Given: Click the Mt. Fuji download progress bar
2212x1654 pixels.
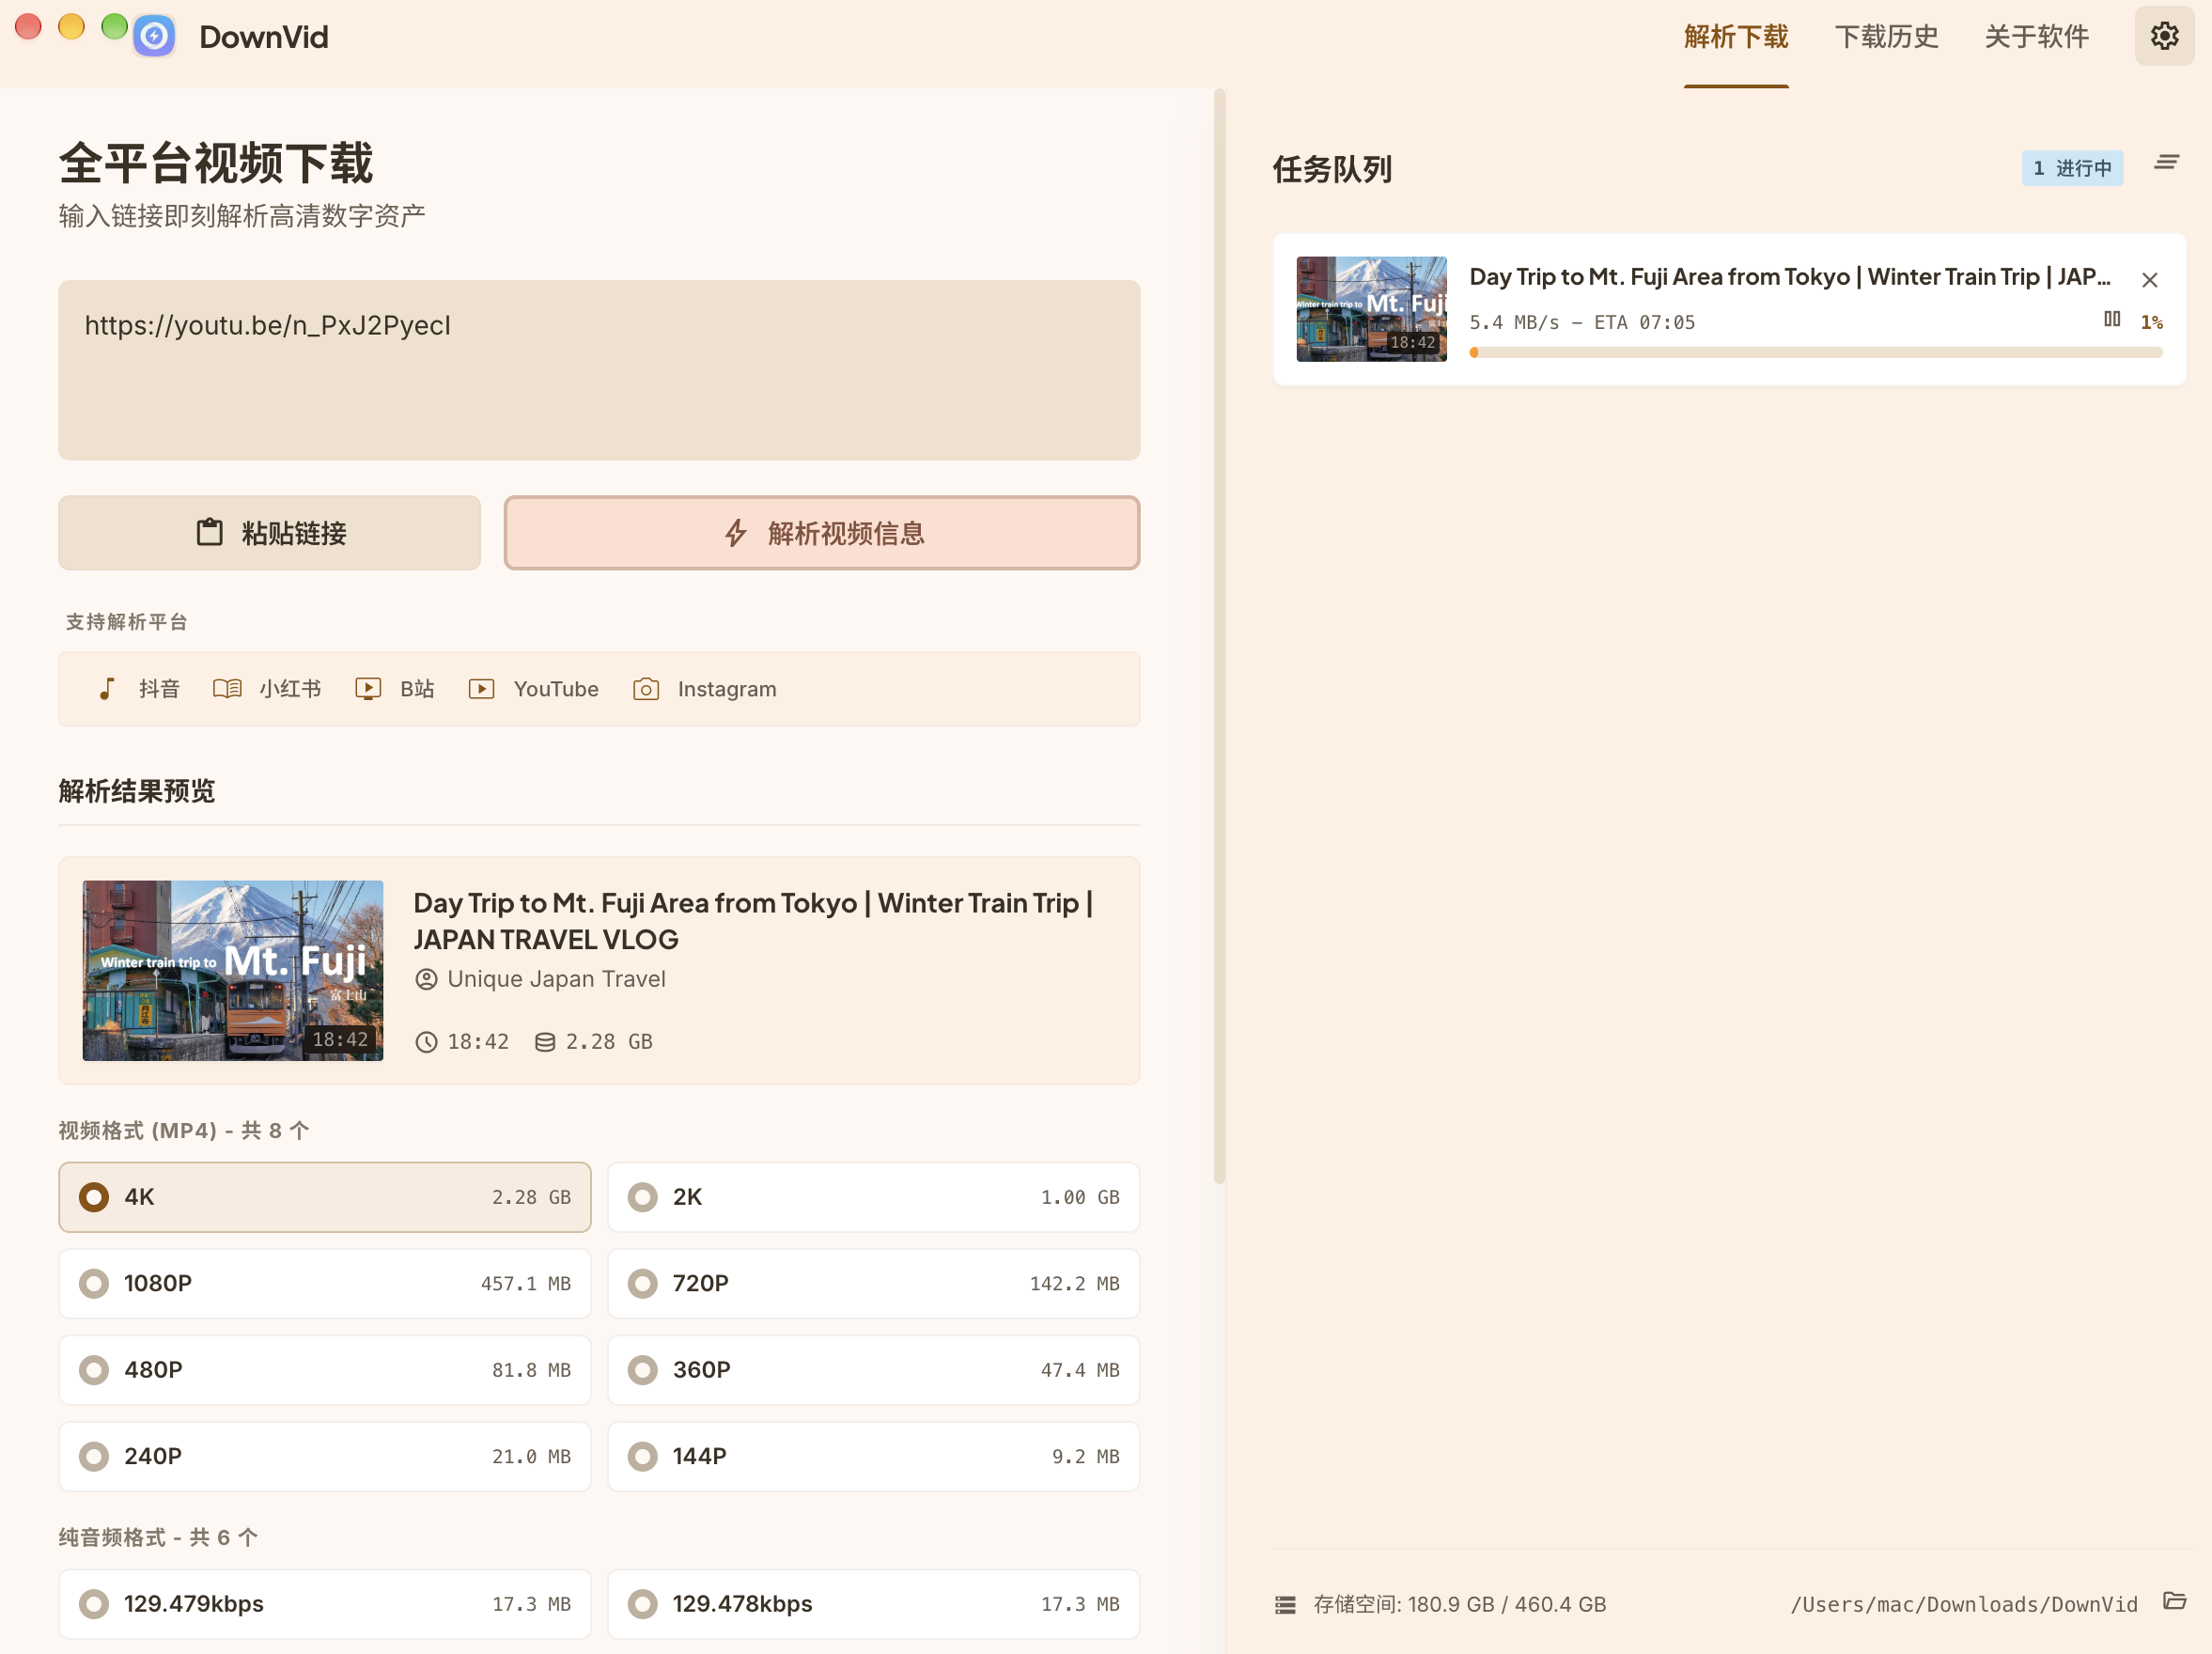Looking at the screenshot, I should pyautogui.click(x=1816, y=352).
